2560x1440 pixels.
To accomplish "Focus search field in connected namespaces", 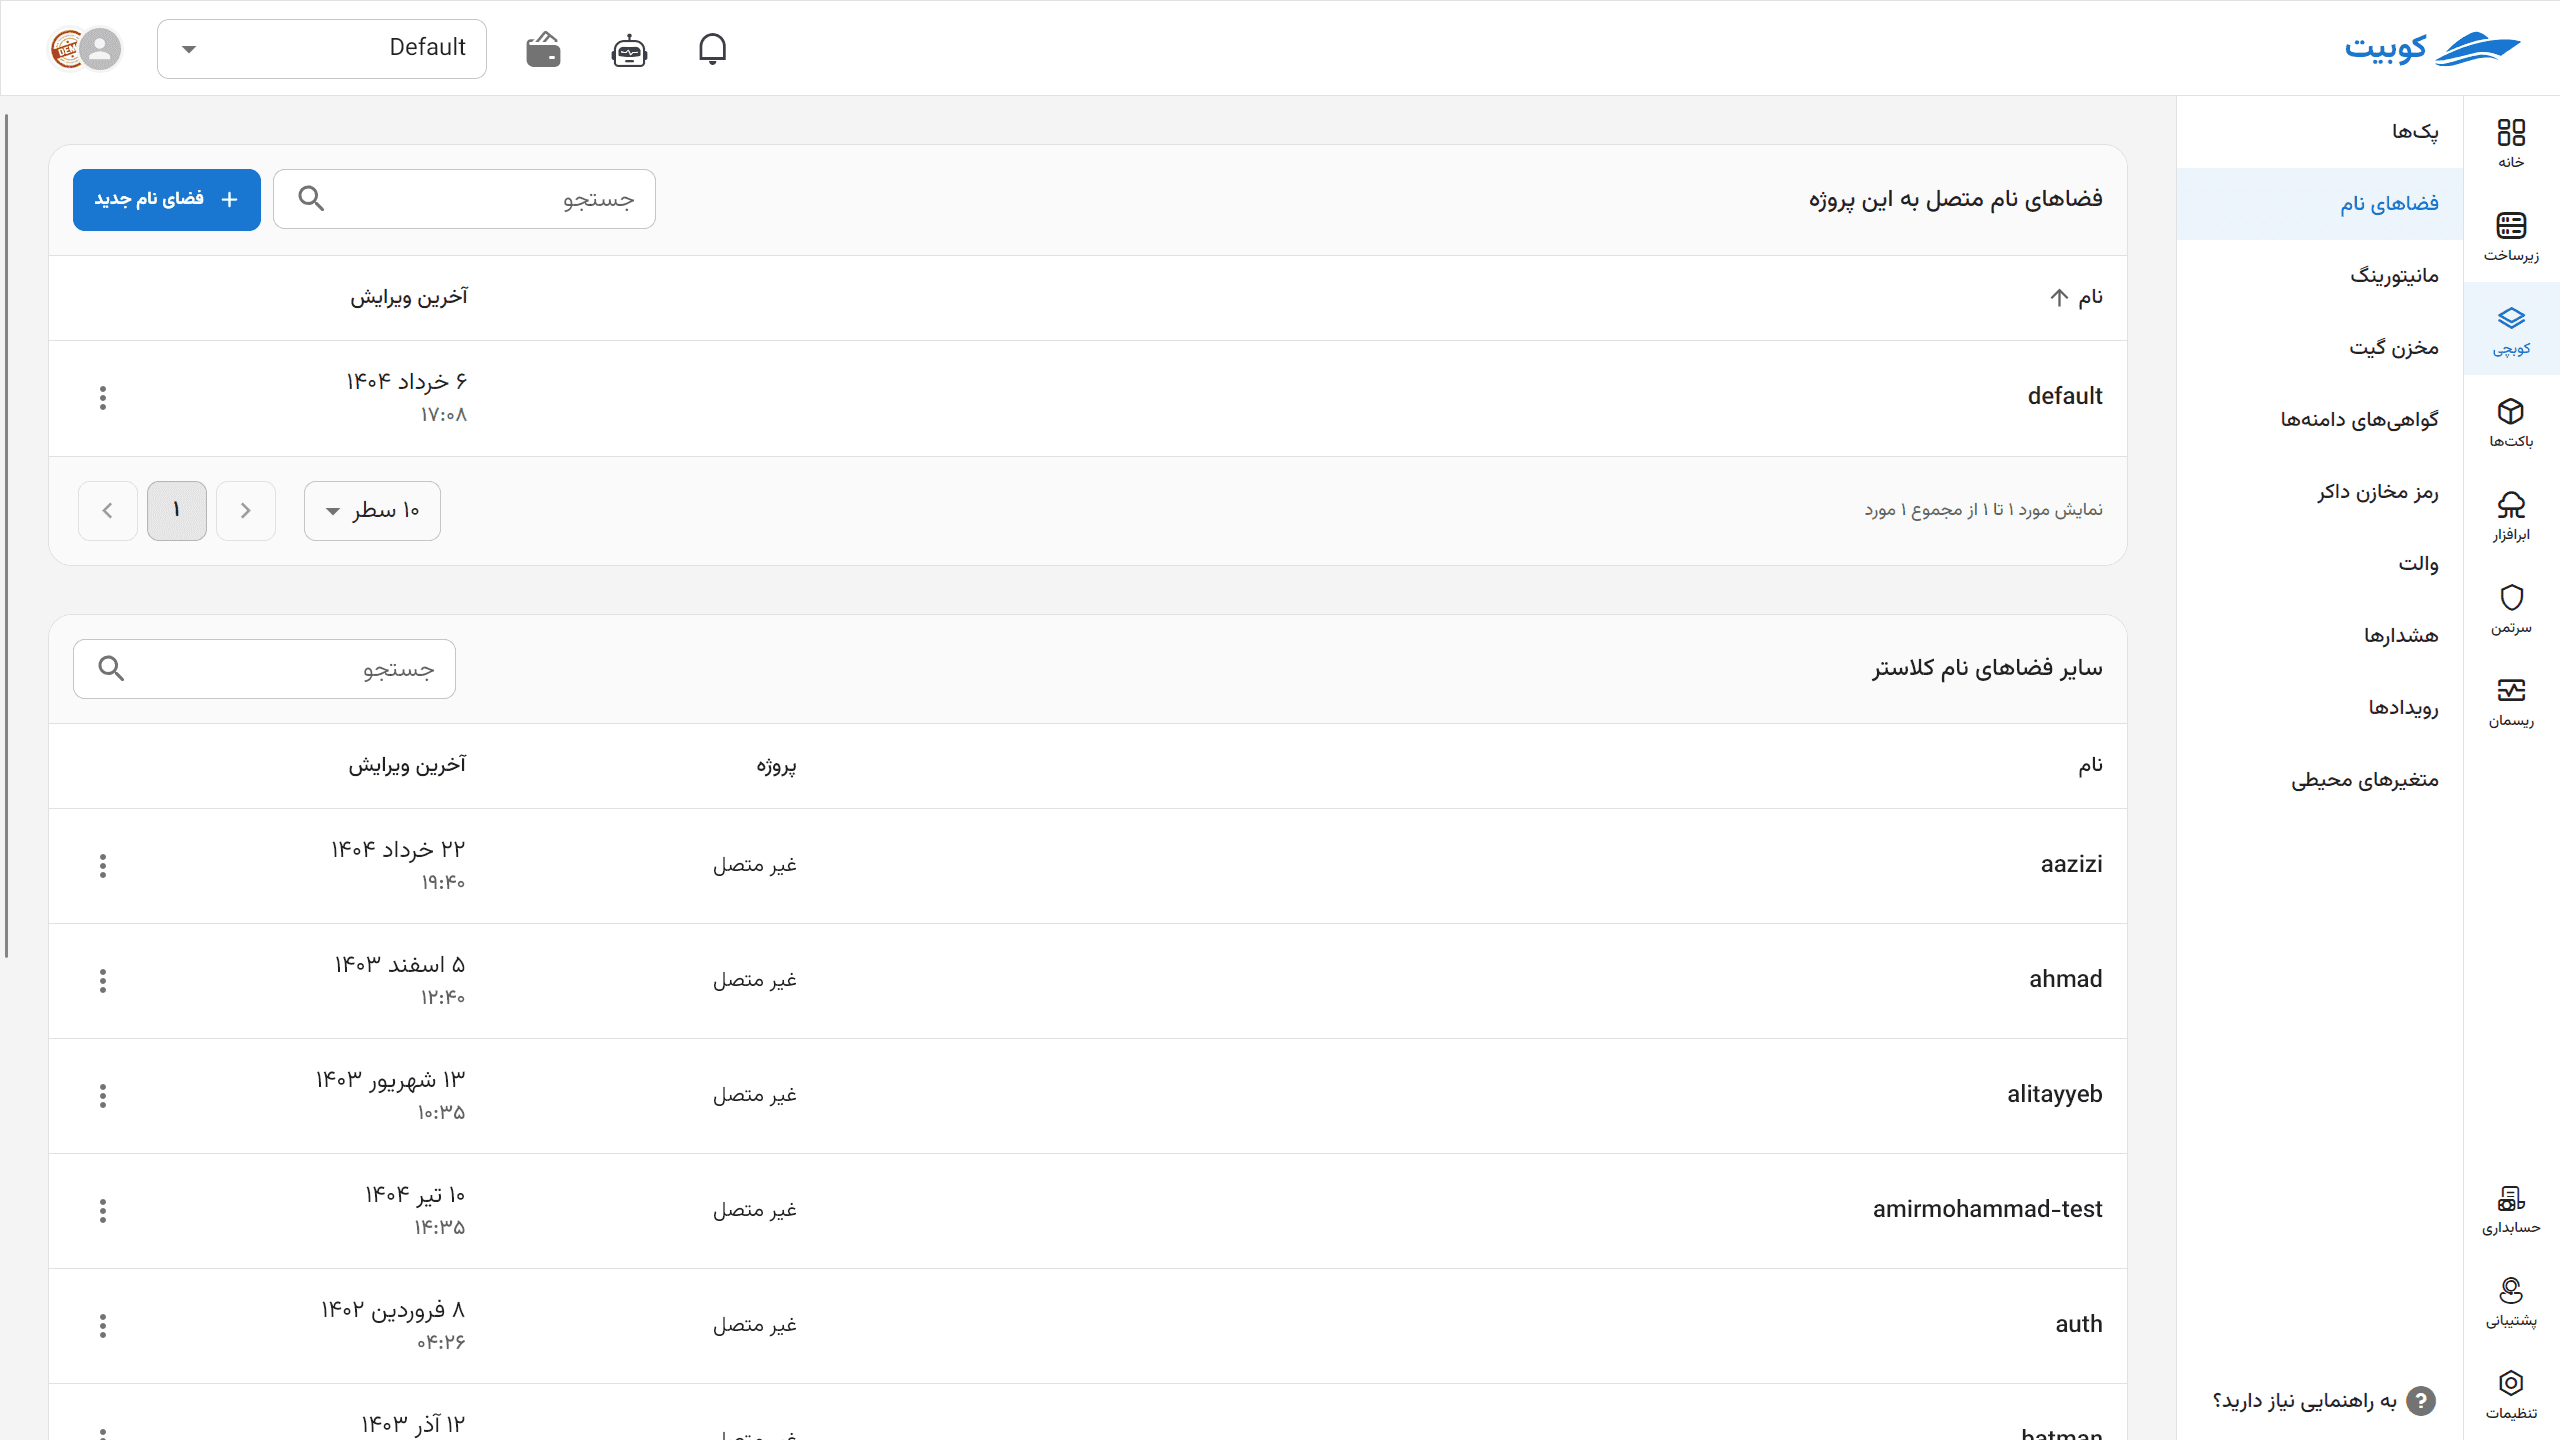I will (x=464, y=199).
